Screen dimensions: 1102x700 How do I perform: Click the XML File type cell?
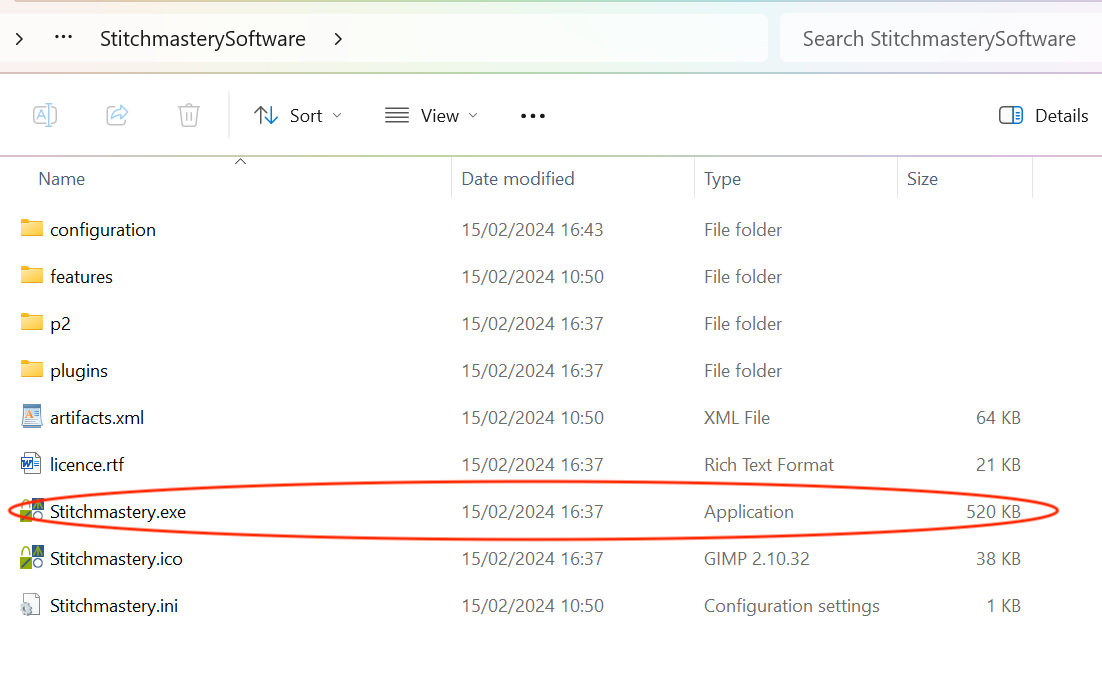click(737, 418)
